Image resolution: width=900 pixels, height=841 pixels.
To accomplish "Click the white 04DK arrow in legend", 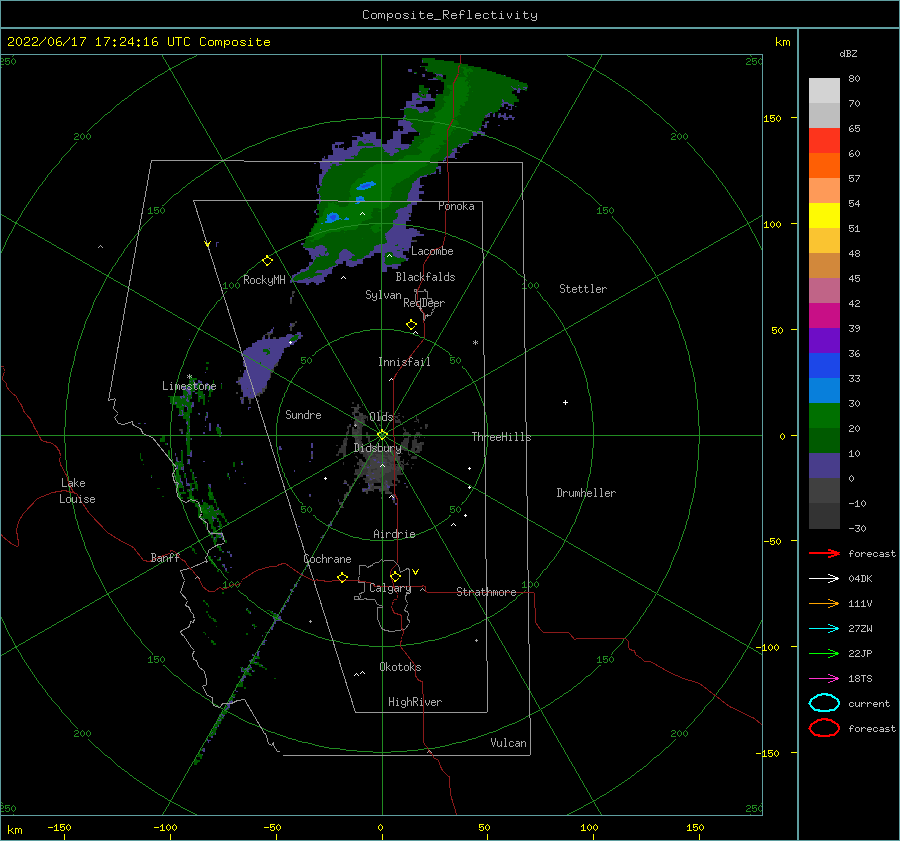I will 824,578.
